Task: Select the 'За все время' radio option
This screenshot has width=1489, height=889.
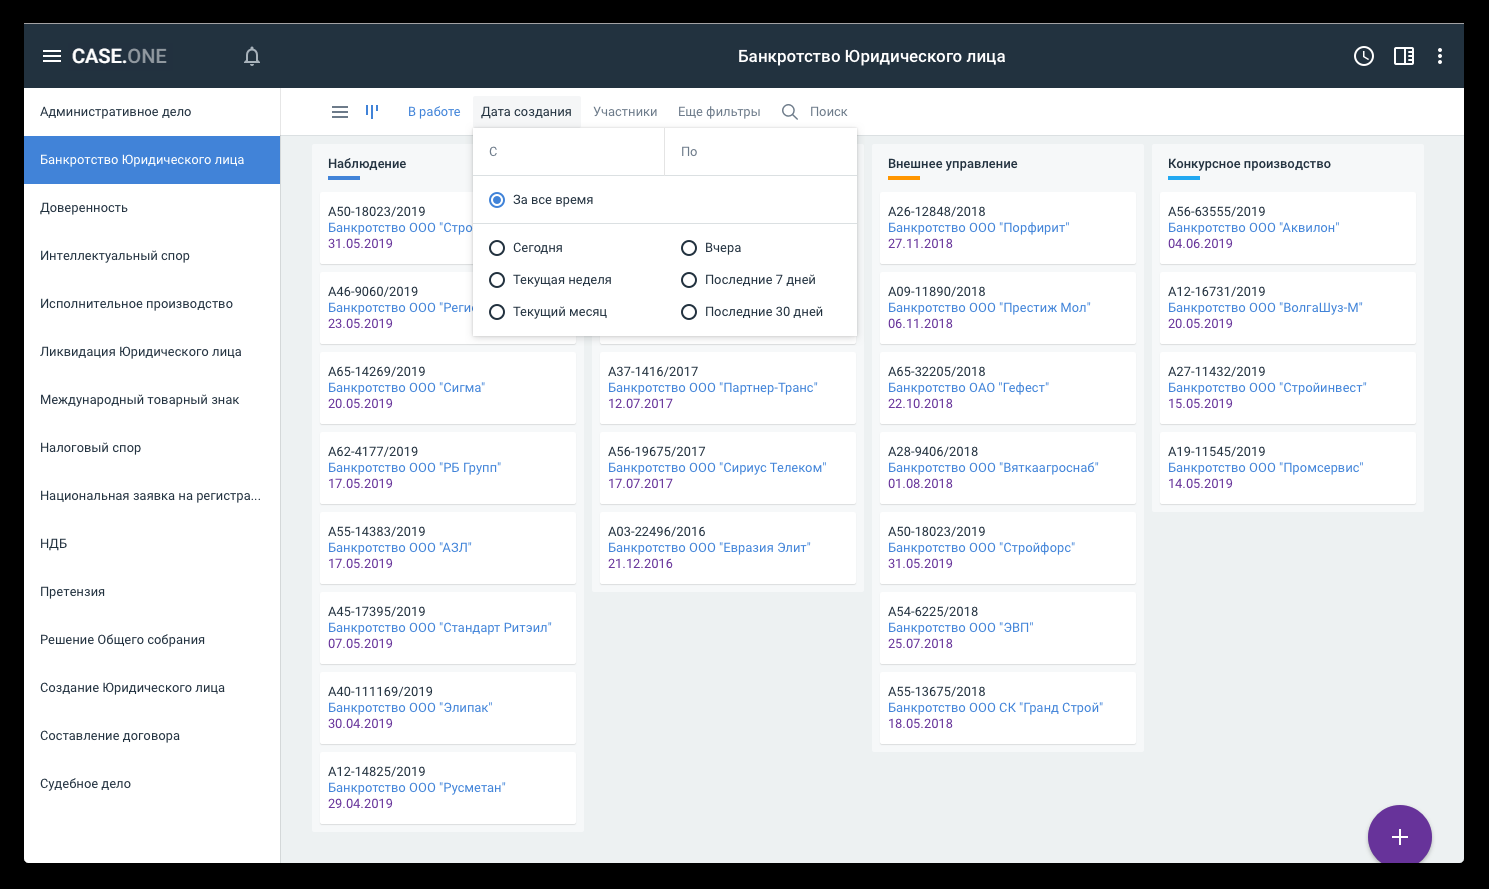Action: 497,200
